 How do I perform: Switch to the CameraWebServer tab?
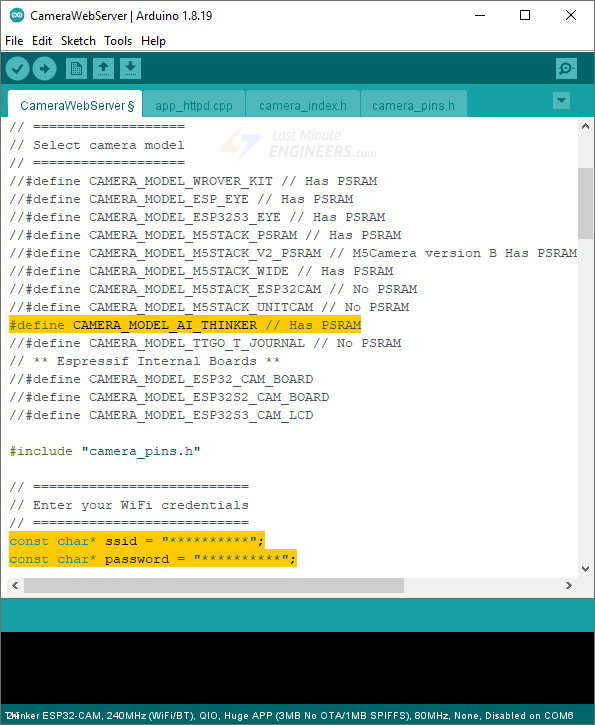coord(75,105)
